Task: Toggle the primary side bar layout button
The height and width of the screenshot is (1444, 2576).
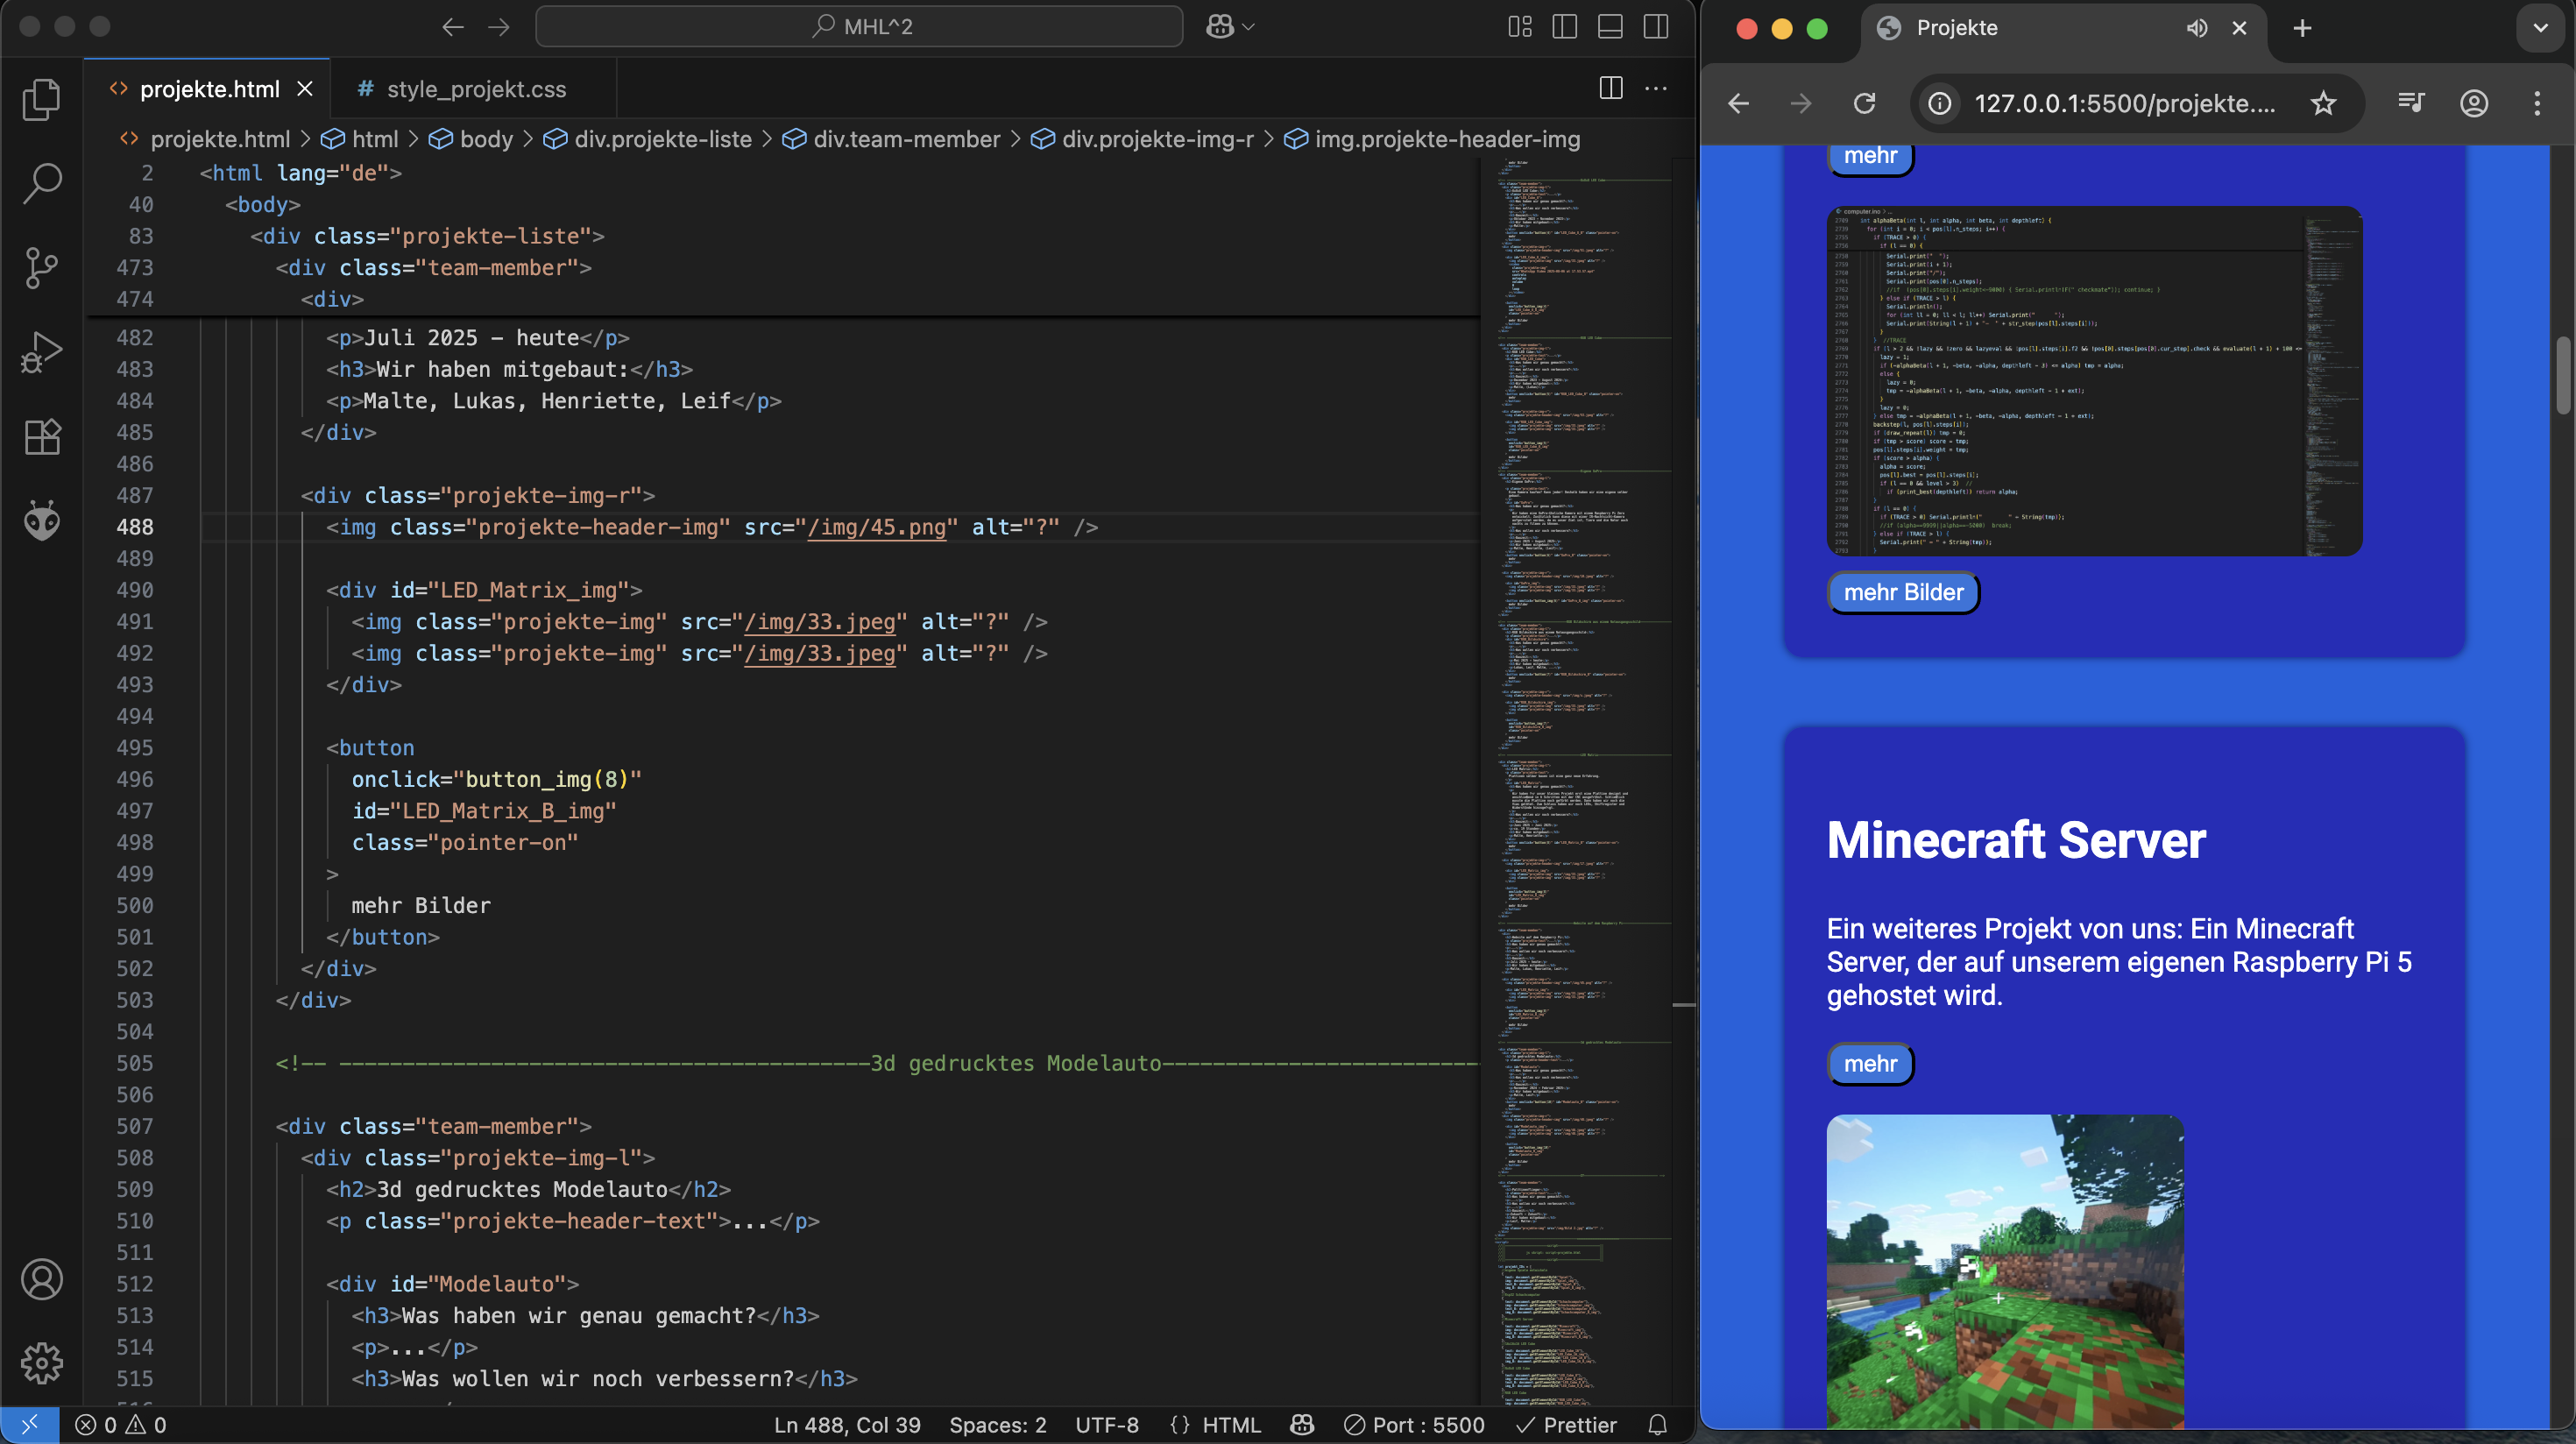Action: tap(1565, 27)
